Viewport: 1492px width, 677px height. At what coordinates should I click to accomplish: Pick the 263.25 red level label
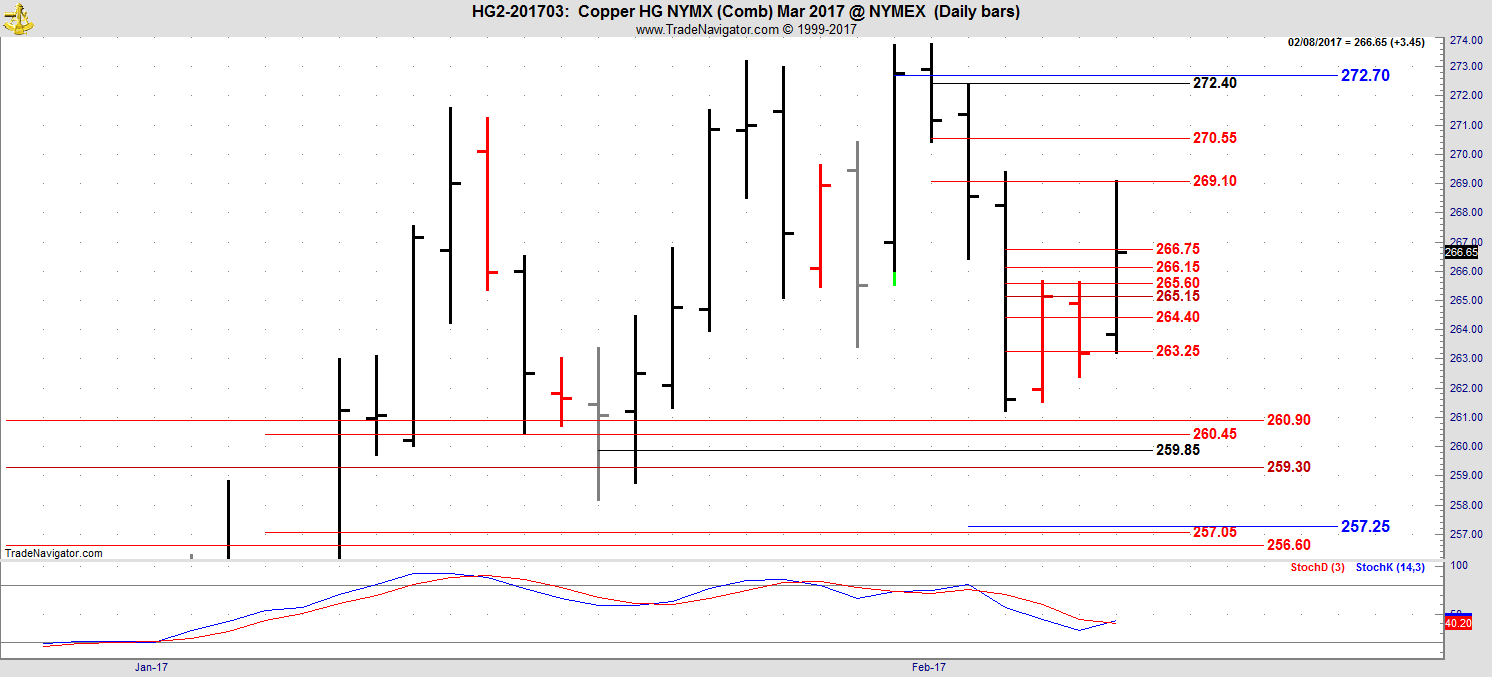coord(1178,351)
